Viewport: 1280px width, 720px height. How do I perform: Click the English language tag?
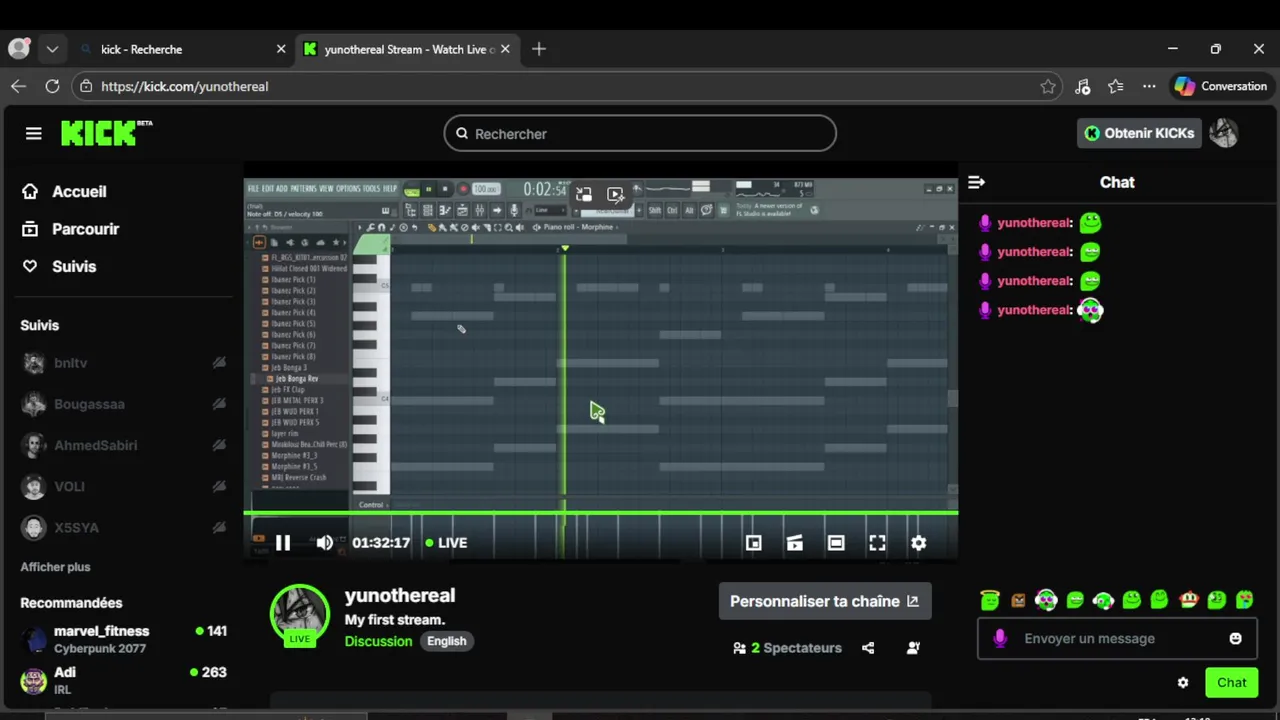click(x=447, y=641)
